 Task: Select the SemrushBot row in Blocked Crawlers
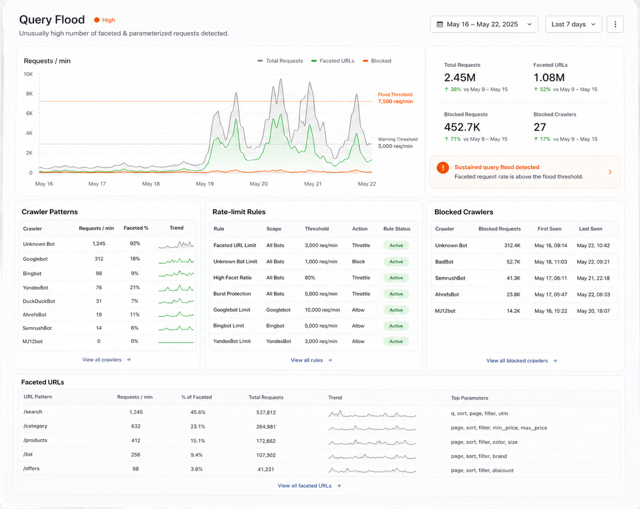pyautogui.click(x=525, y=278)
